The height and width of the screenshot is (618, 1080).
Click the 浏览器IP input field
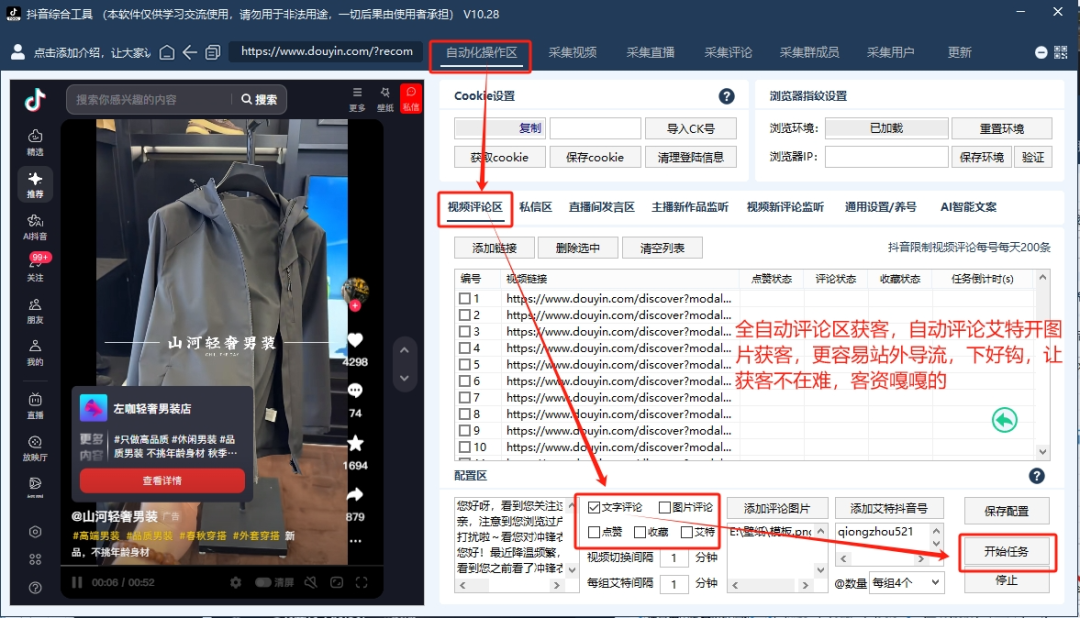pyautogui.click(x=886, y=157)
